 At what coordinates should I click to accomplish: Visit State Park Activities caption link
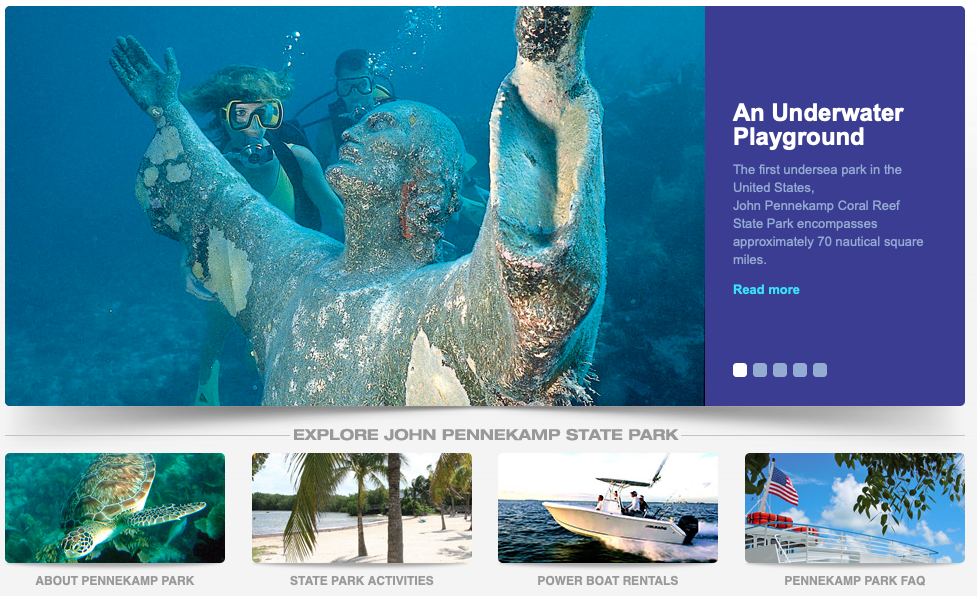(x=361, y=580)
